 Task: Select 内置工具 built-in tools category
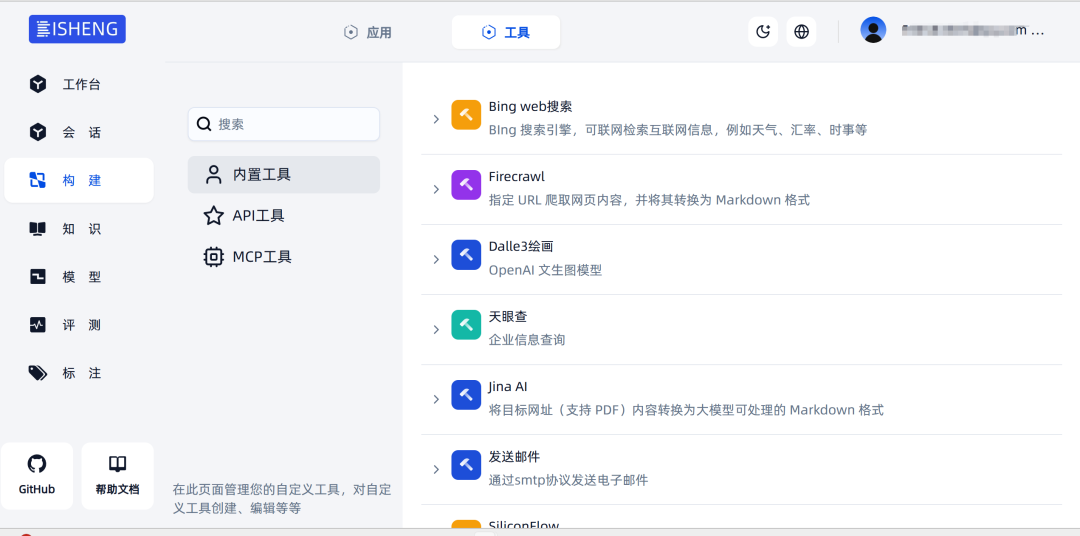(284, 175)
